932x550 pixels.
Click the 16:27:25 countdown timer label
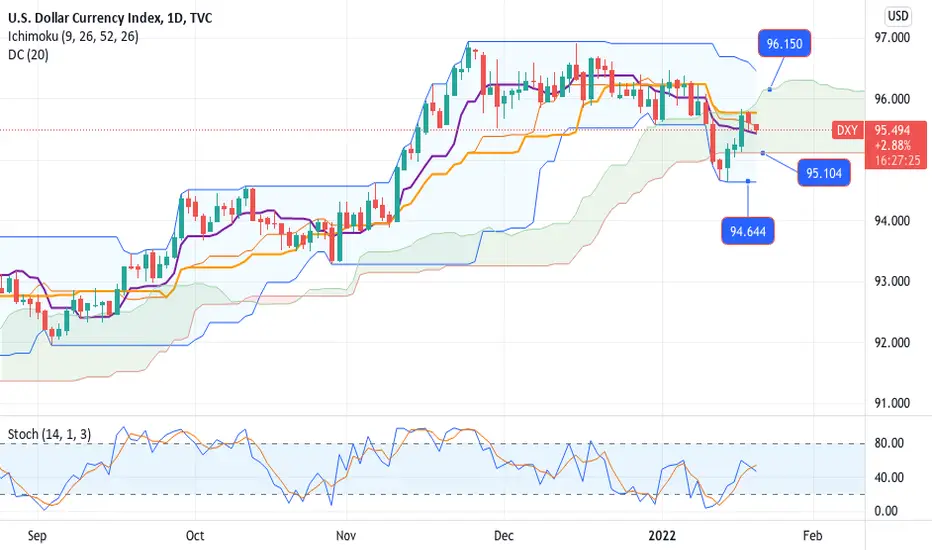tap(897, 160)
